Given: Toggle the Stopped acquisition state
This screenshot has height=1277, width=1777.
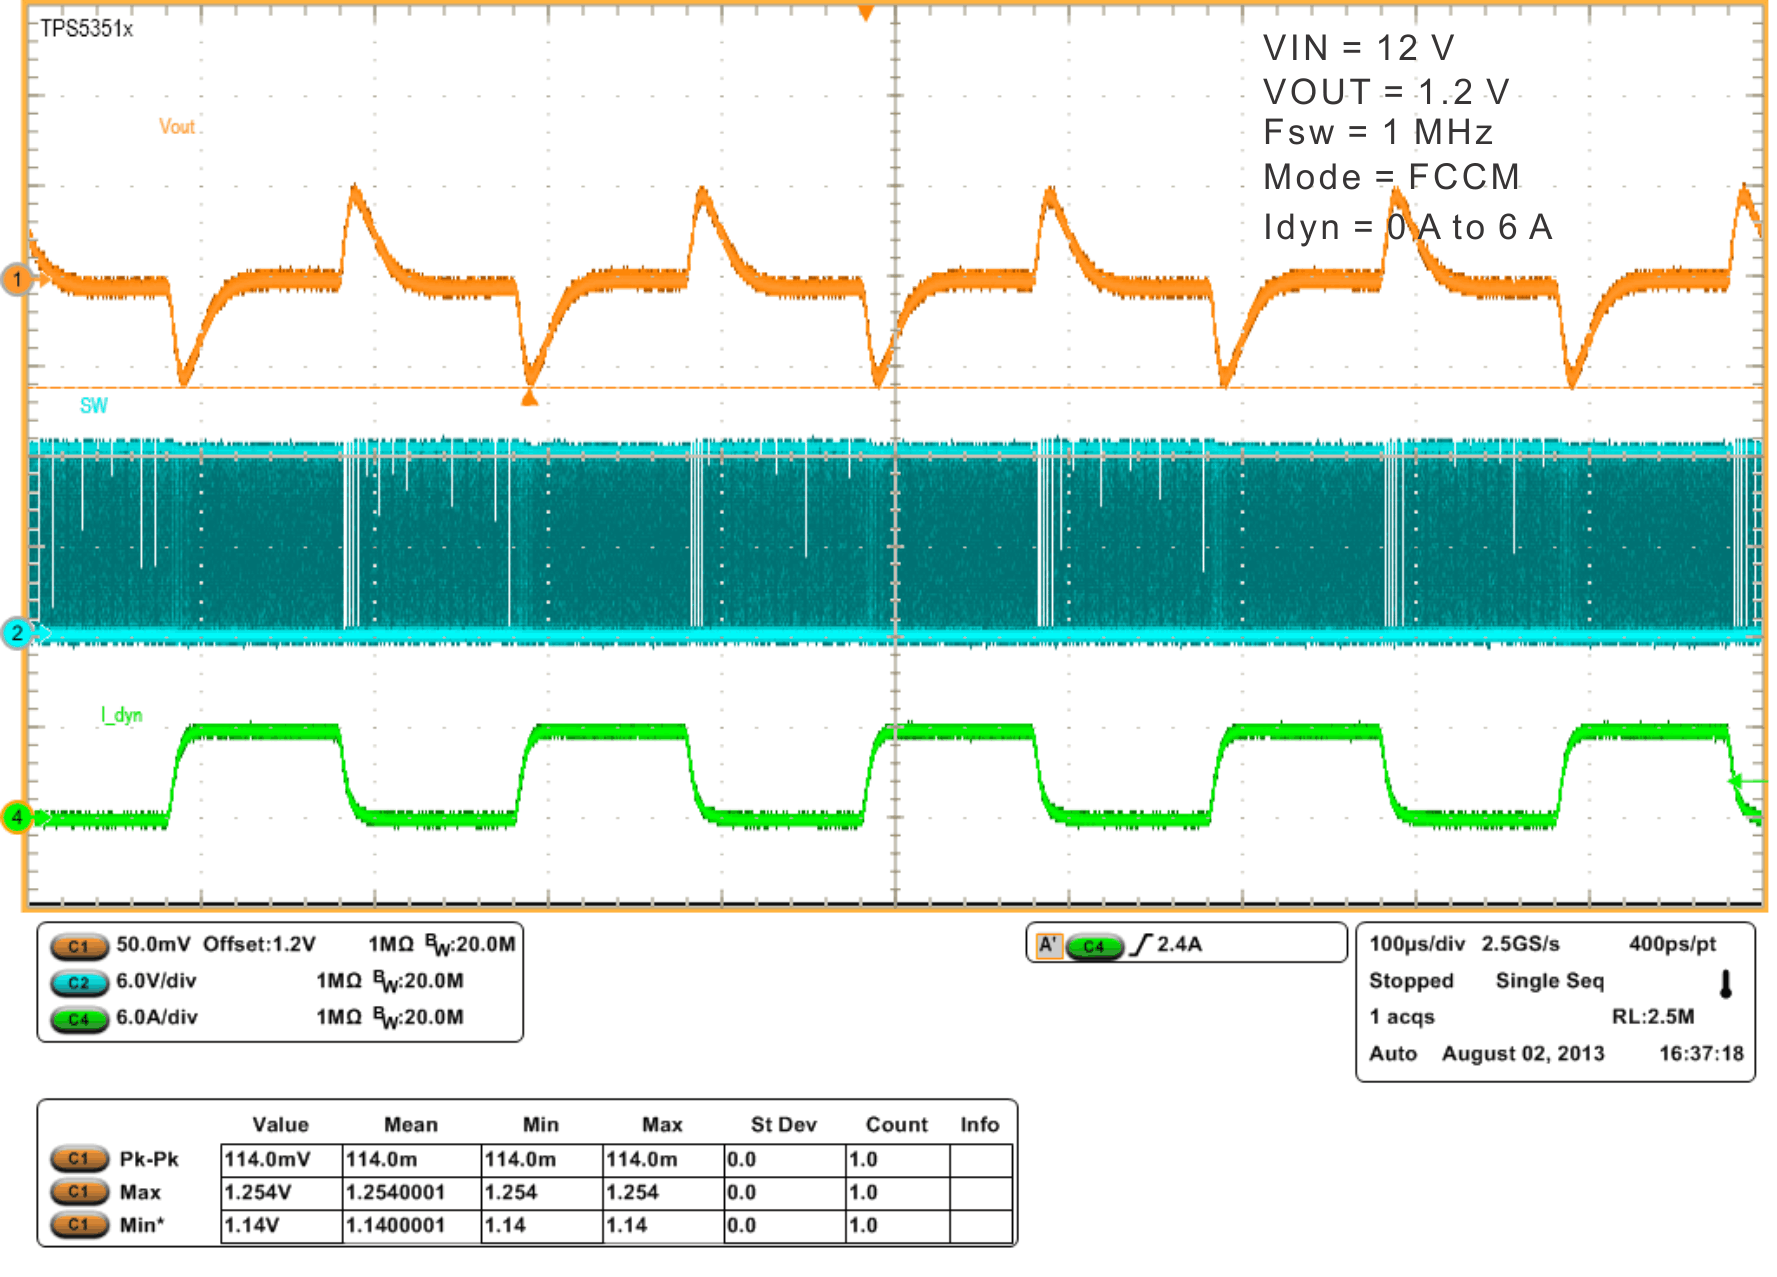Looking at the screenshot, I should (1410, 981).
